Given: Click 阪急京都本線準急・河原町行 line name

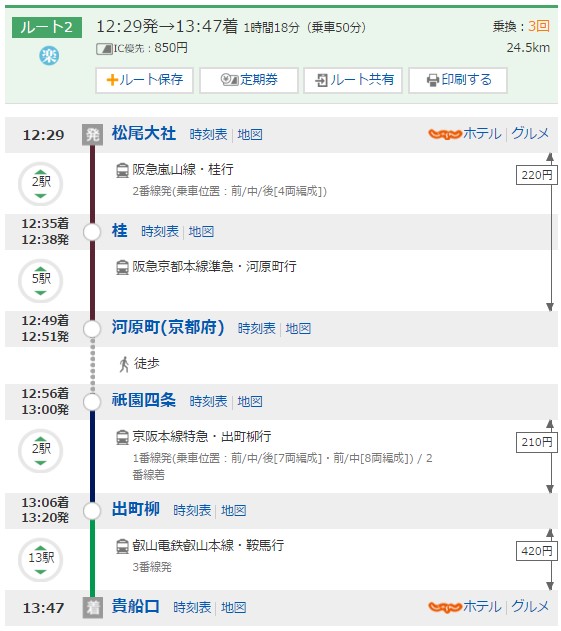Looking at the screenshot, I should pyautogui.click(x=214, y=266).
